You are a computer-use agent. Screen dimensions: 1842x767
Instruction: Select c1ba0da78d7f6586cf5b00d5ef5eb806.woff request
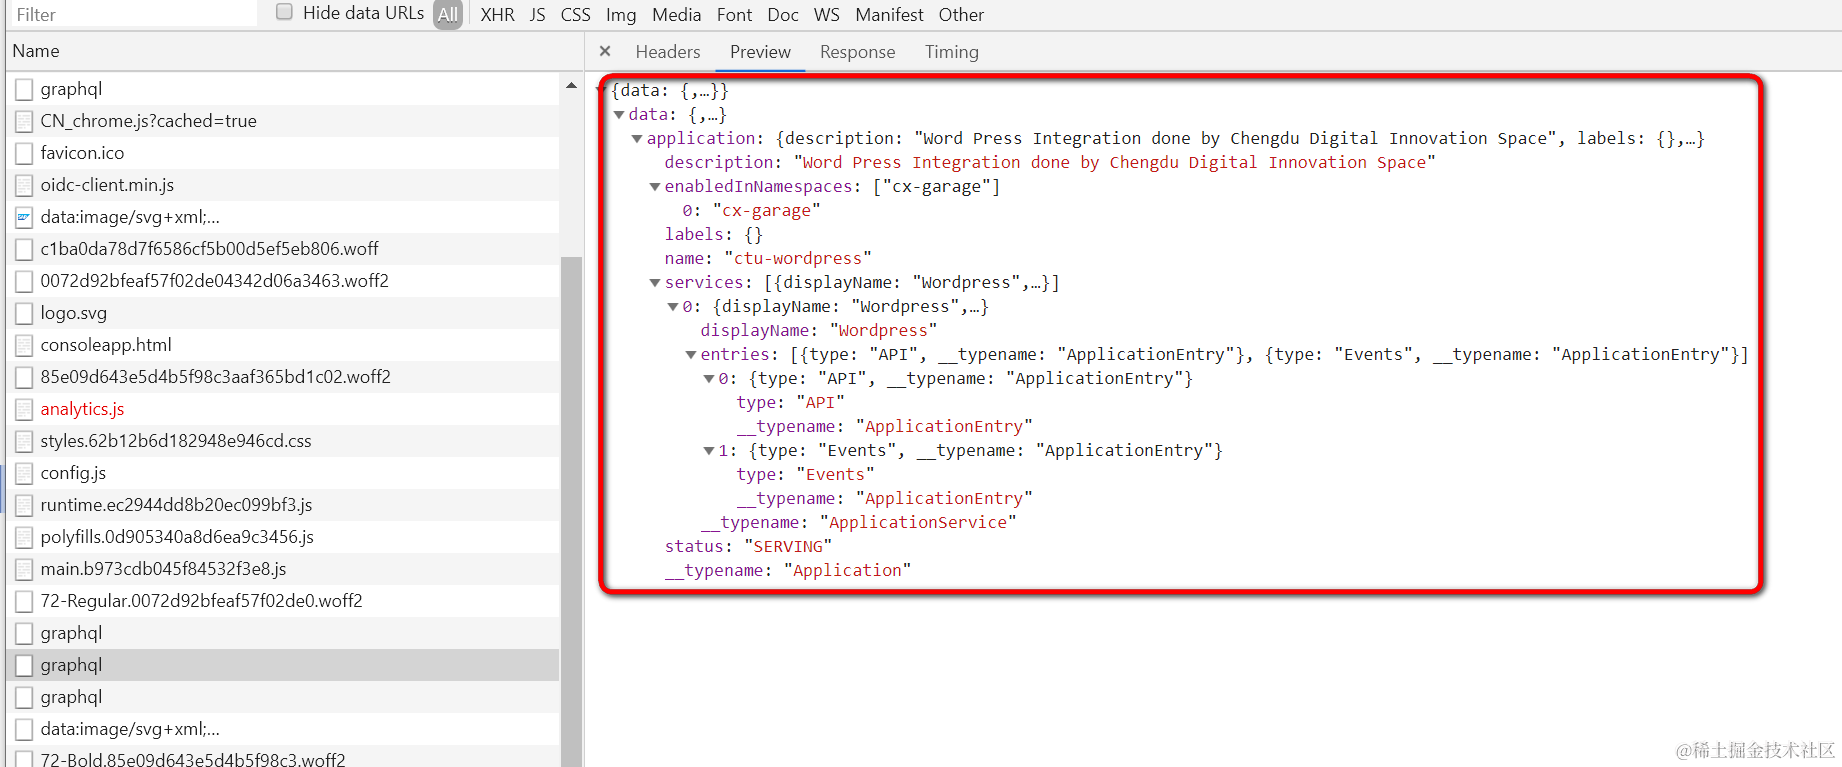coord(283,249)
